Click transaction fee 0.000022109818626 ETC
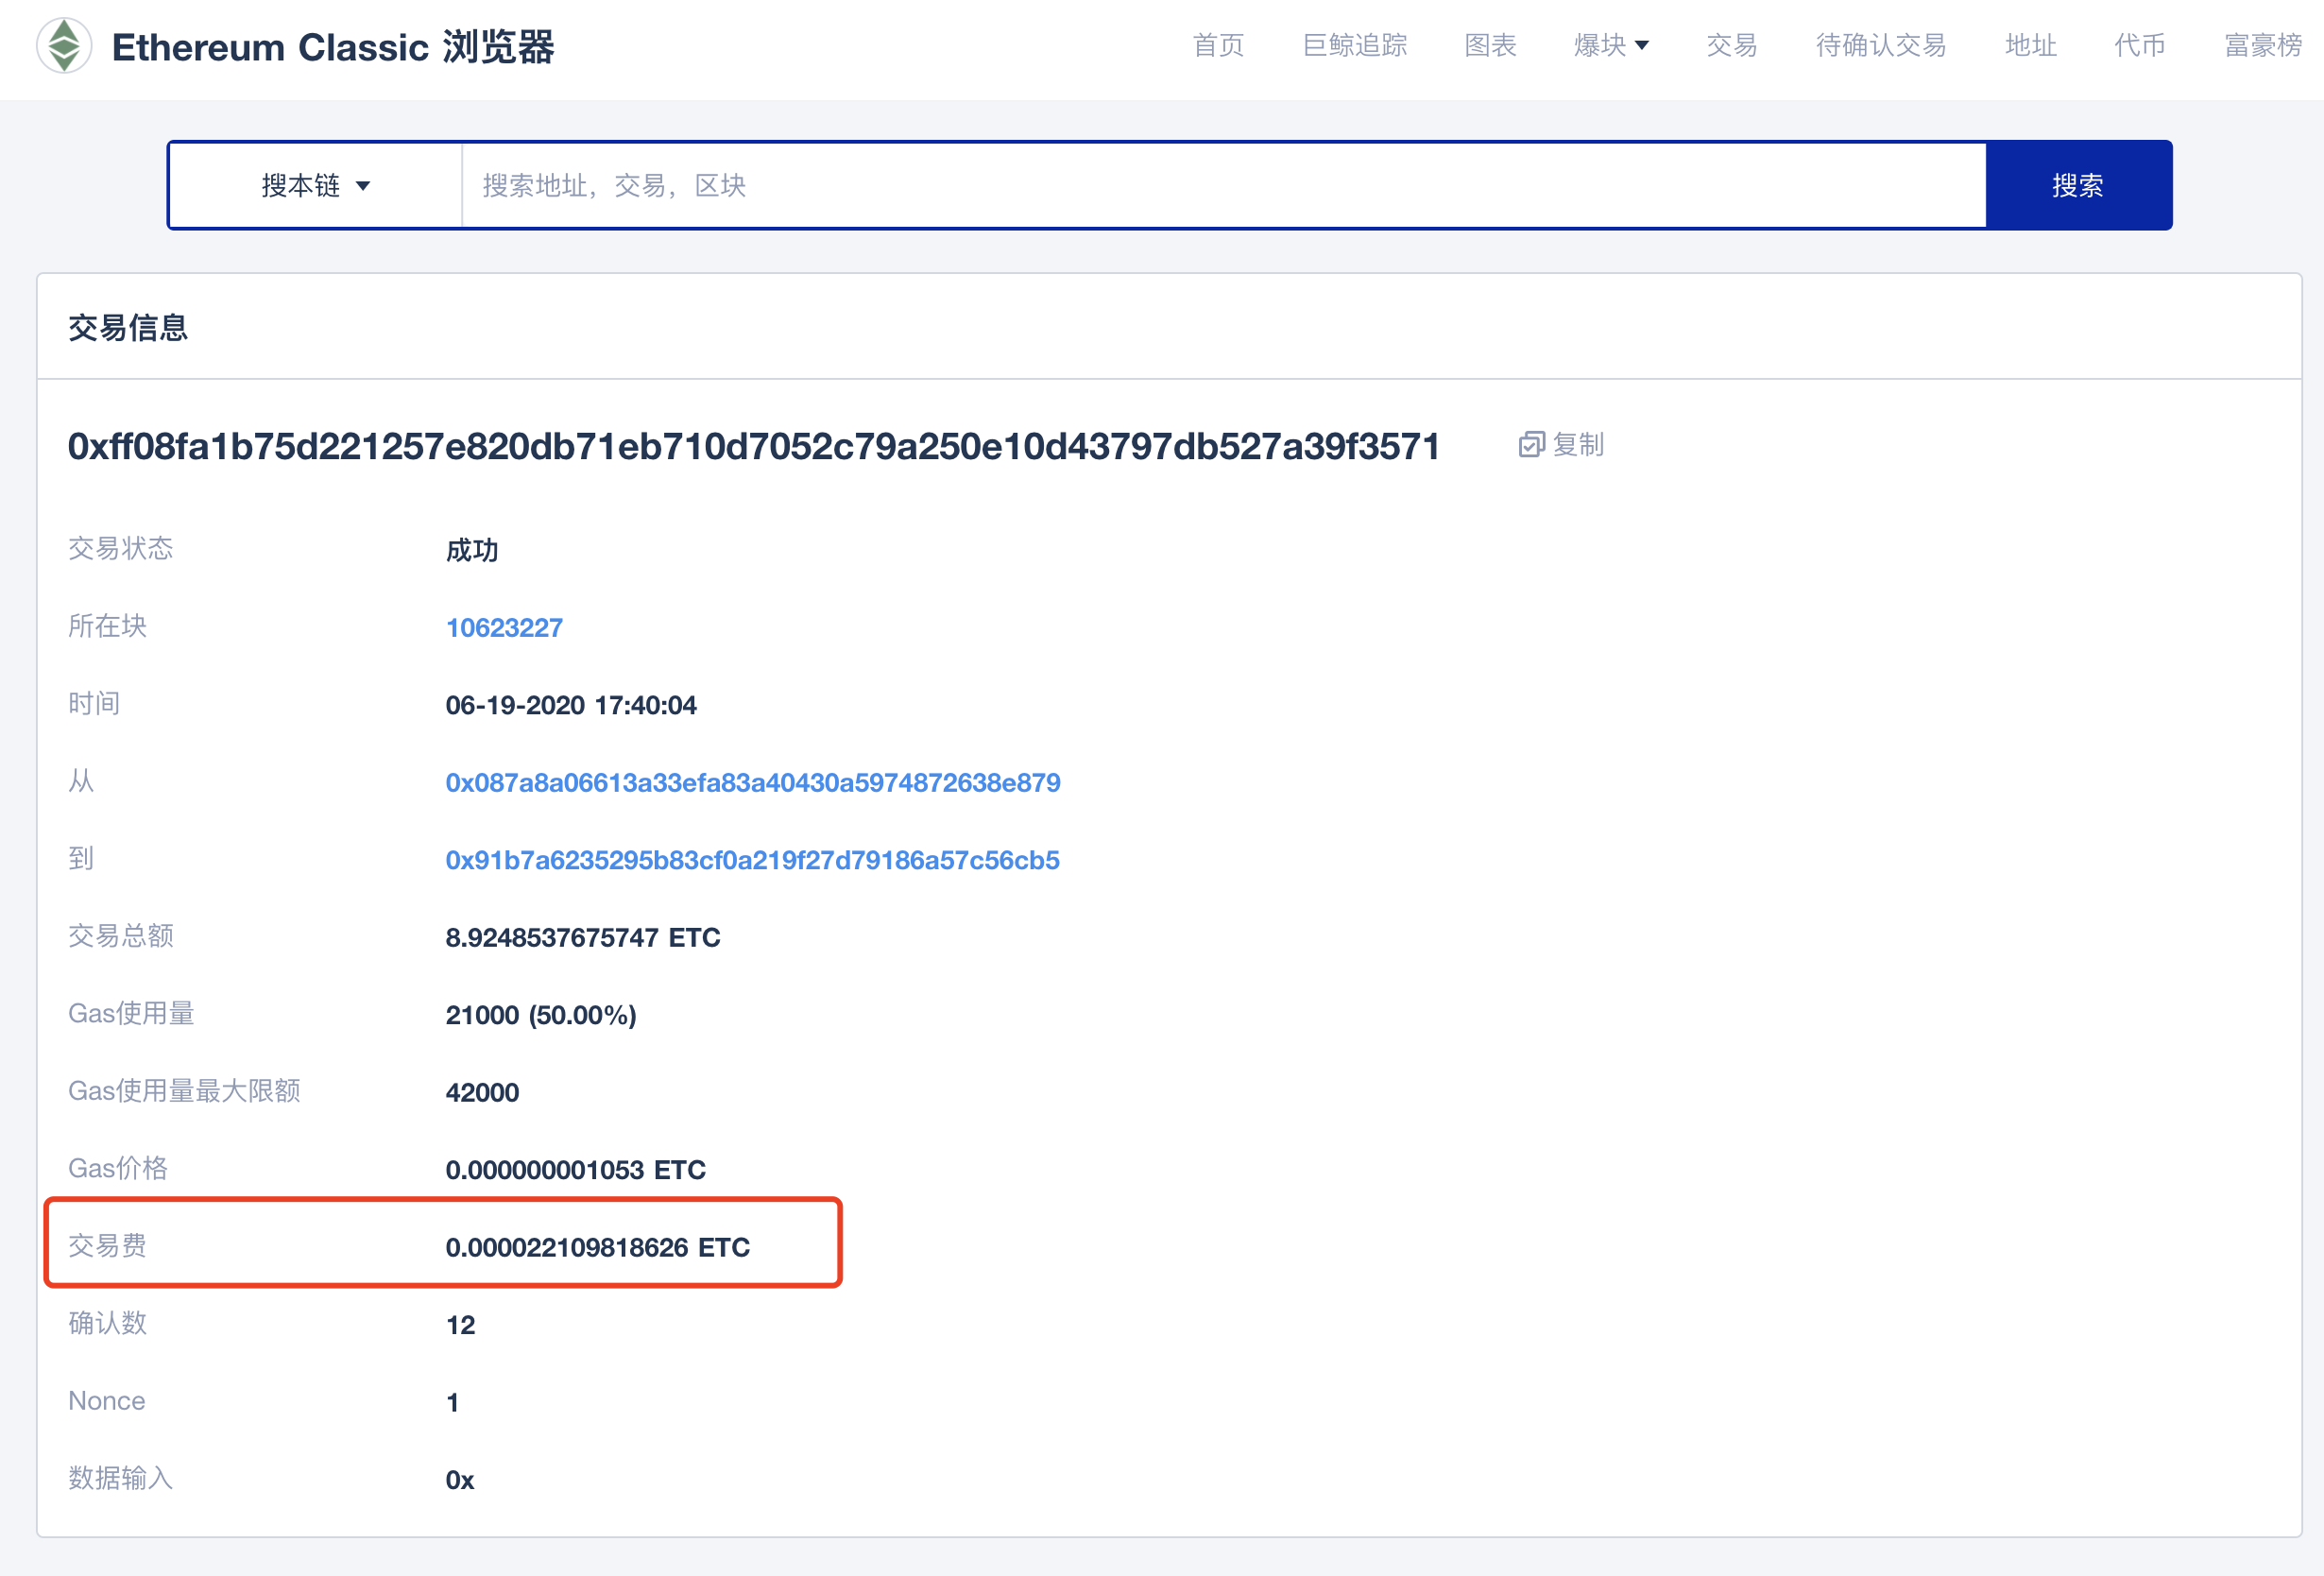Image resolution: width=2324 pixels, height=1576 pixels. (598, 1247)
